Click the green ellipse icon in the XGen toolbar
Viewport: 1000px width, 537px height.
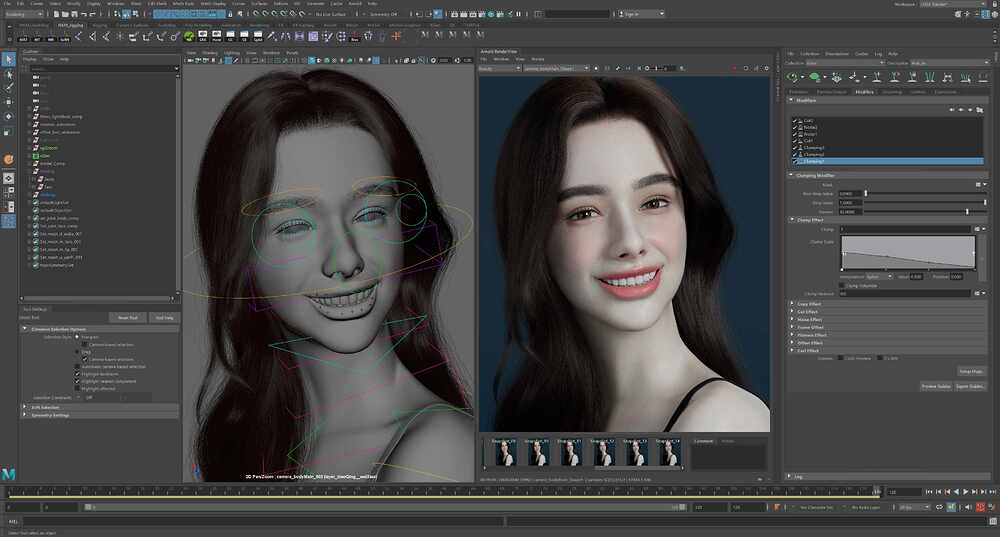pyautogui.click(x=814, y=77)
